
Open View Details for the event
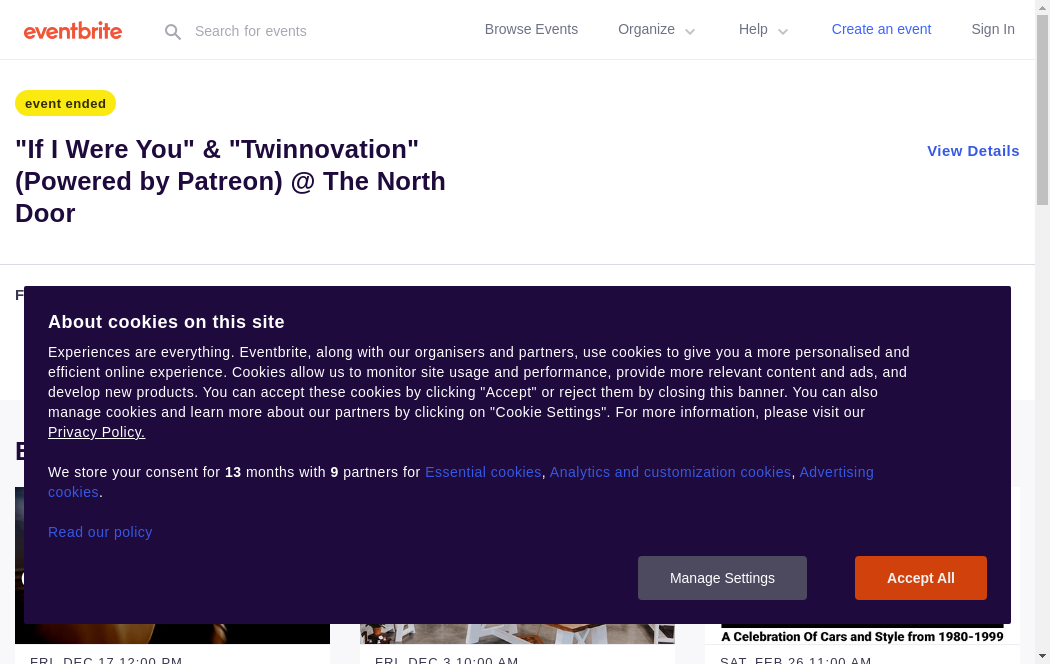pos(972,151)
